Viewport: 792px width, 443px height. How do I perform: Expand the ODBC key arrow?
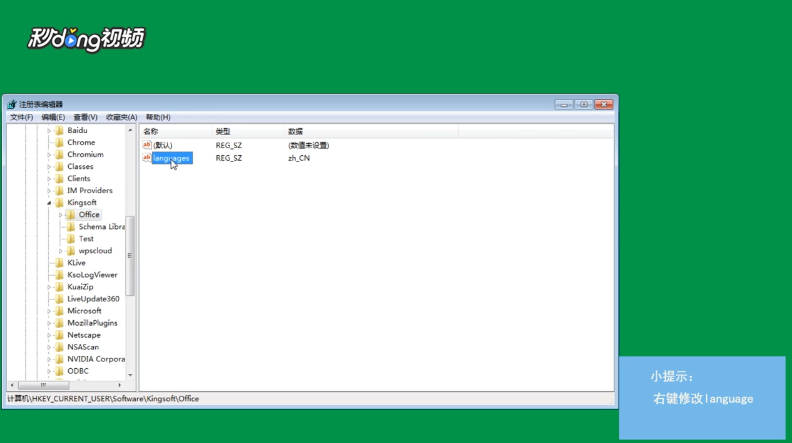point(49,372)
